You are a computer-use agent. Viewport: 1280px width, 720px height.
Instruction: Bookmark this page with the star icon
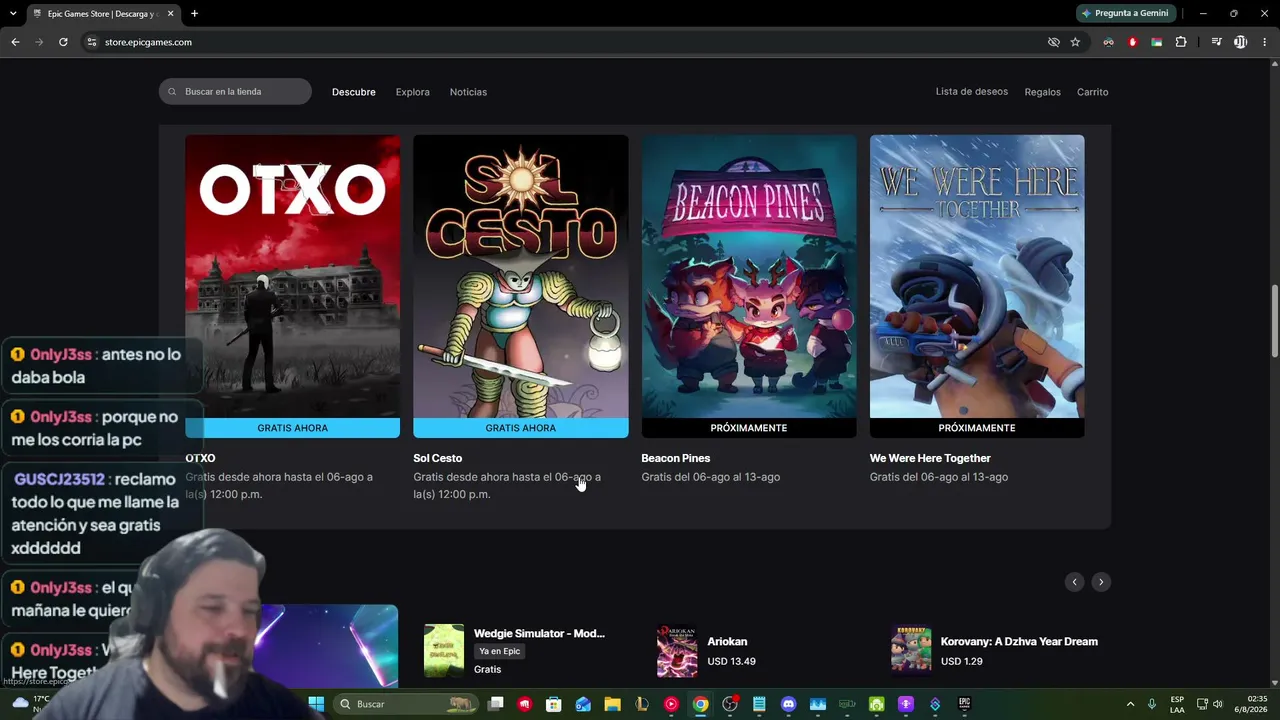(1075, 42)
